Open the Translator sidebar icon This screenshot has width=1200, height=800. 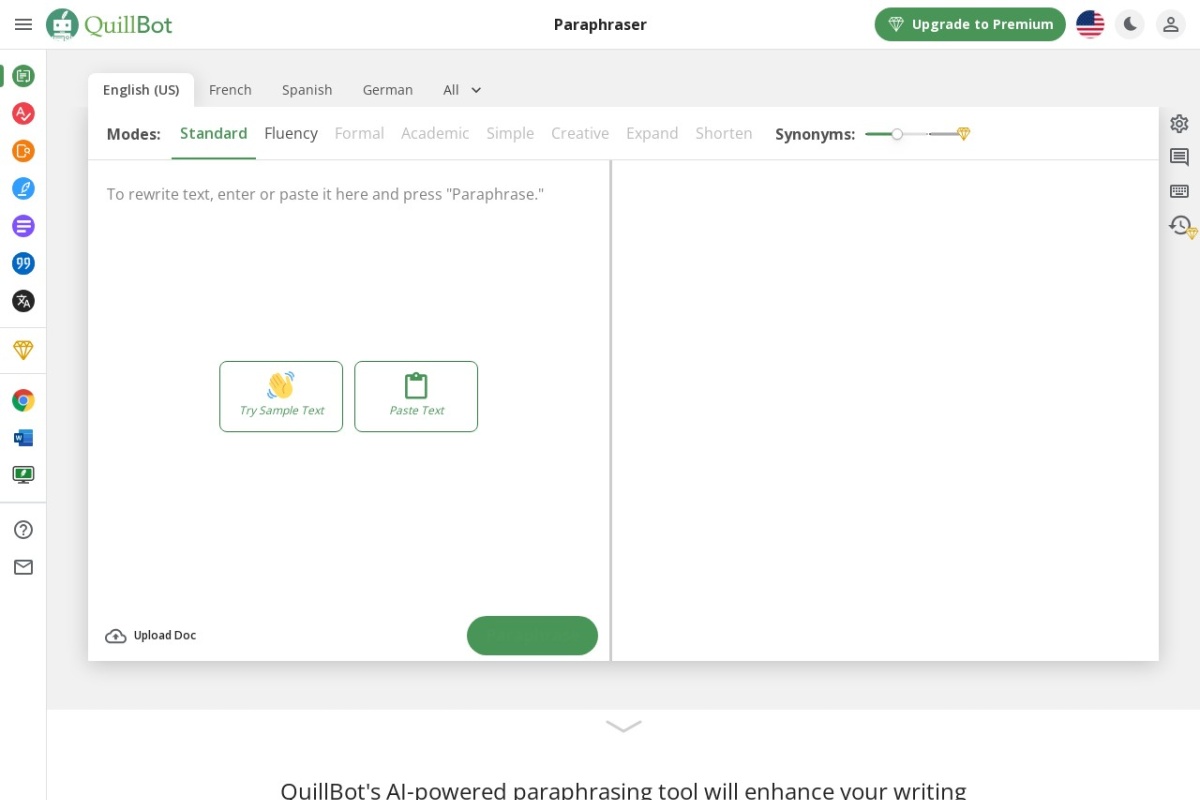click(x=23, y=301)
